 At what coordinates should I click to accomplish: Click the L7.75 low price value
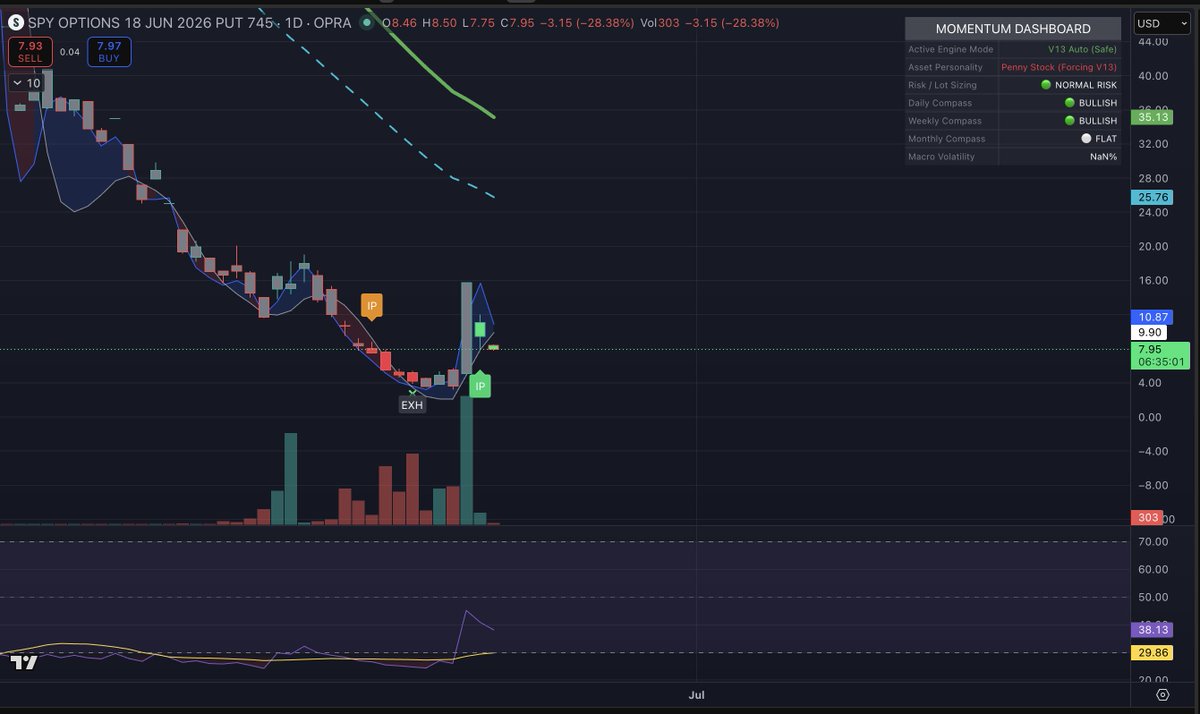pyautogui.click(x=477, y=22)
